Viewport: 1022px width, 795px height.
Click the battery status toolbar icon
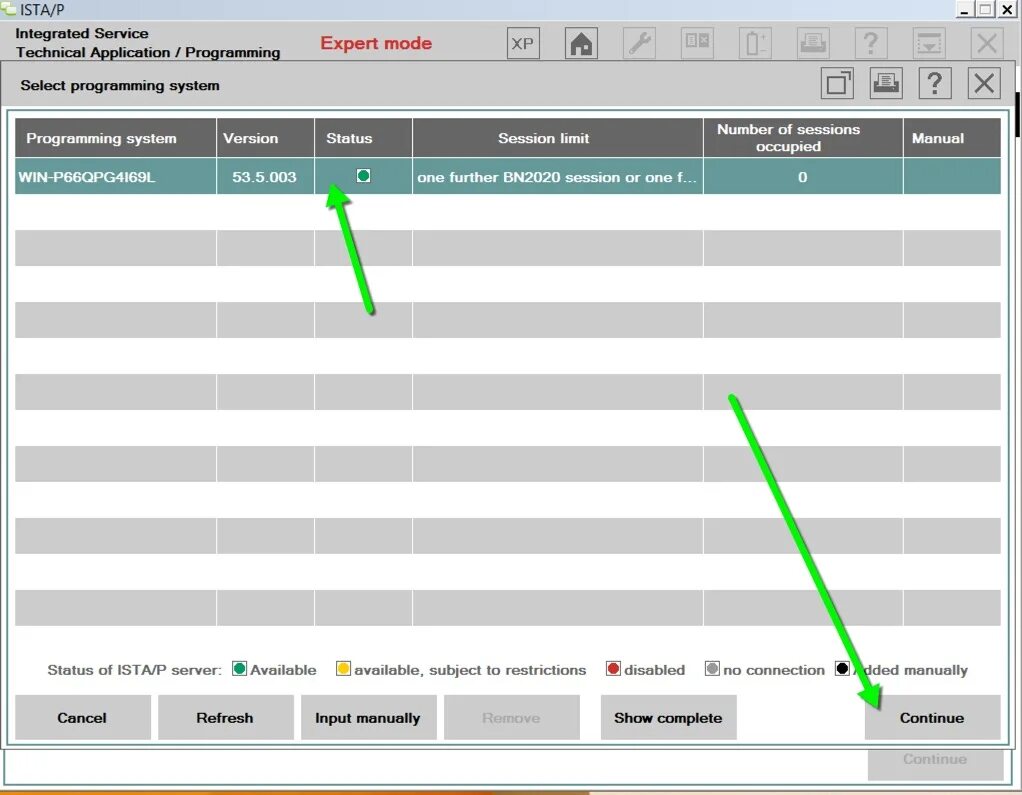tap(755, 44)
